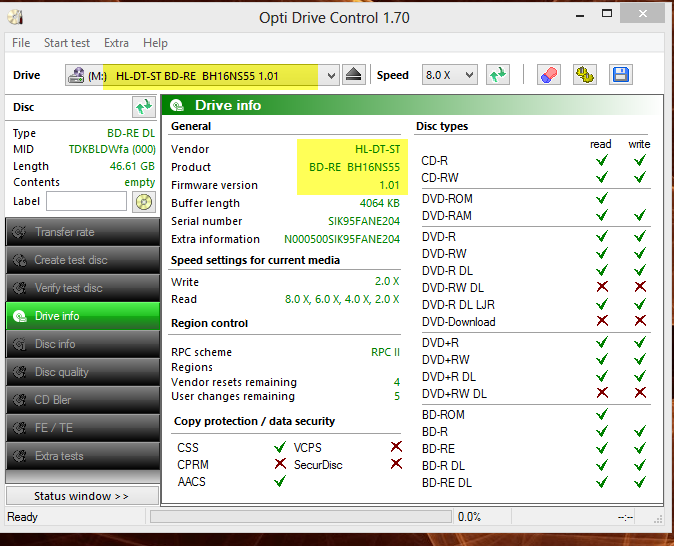This screenshot has width=674, height=546.
Task: Open the Disc quality section
Action: (x=83, y=371)
